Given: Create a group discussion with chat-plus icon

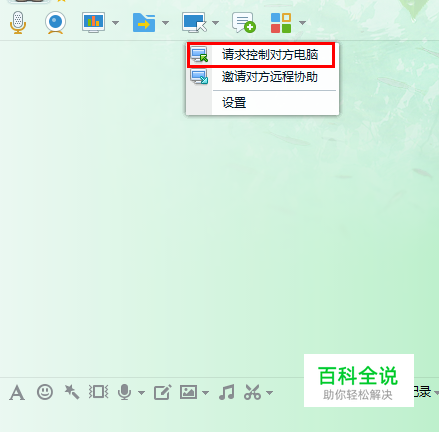Looking at the screenshot, I should tap(244, 23).
